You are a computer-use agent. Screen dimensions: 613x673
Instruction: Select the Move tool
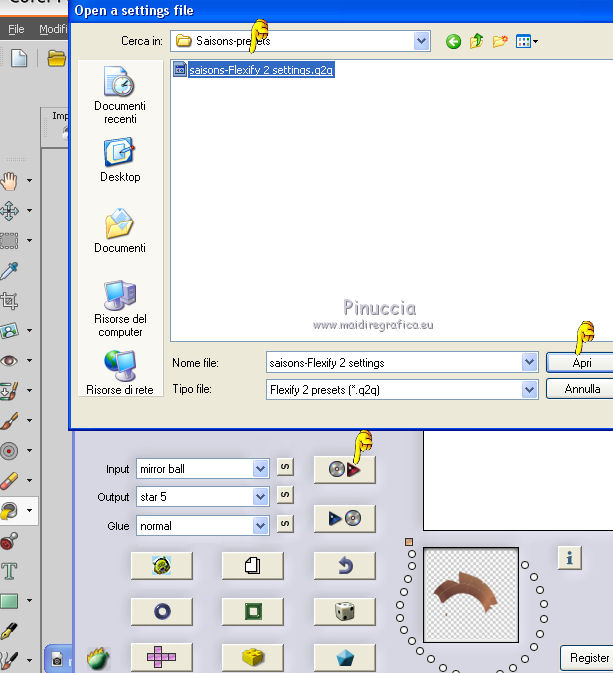tap(9, 211)
